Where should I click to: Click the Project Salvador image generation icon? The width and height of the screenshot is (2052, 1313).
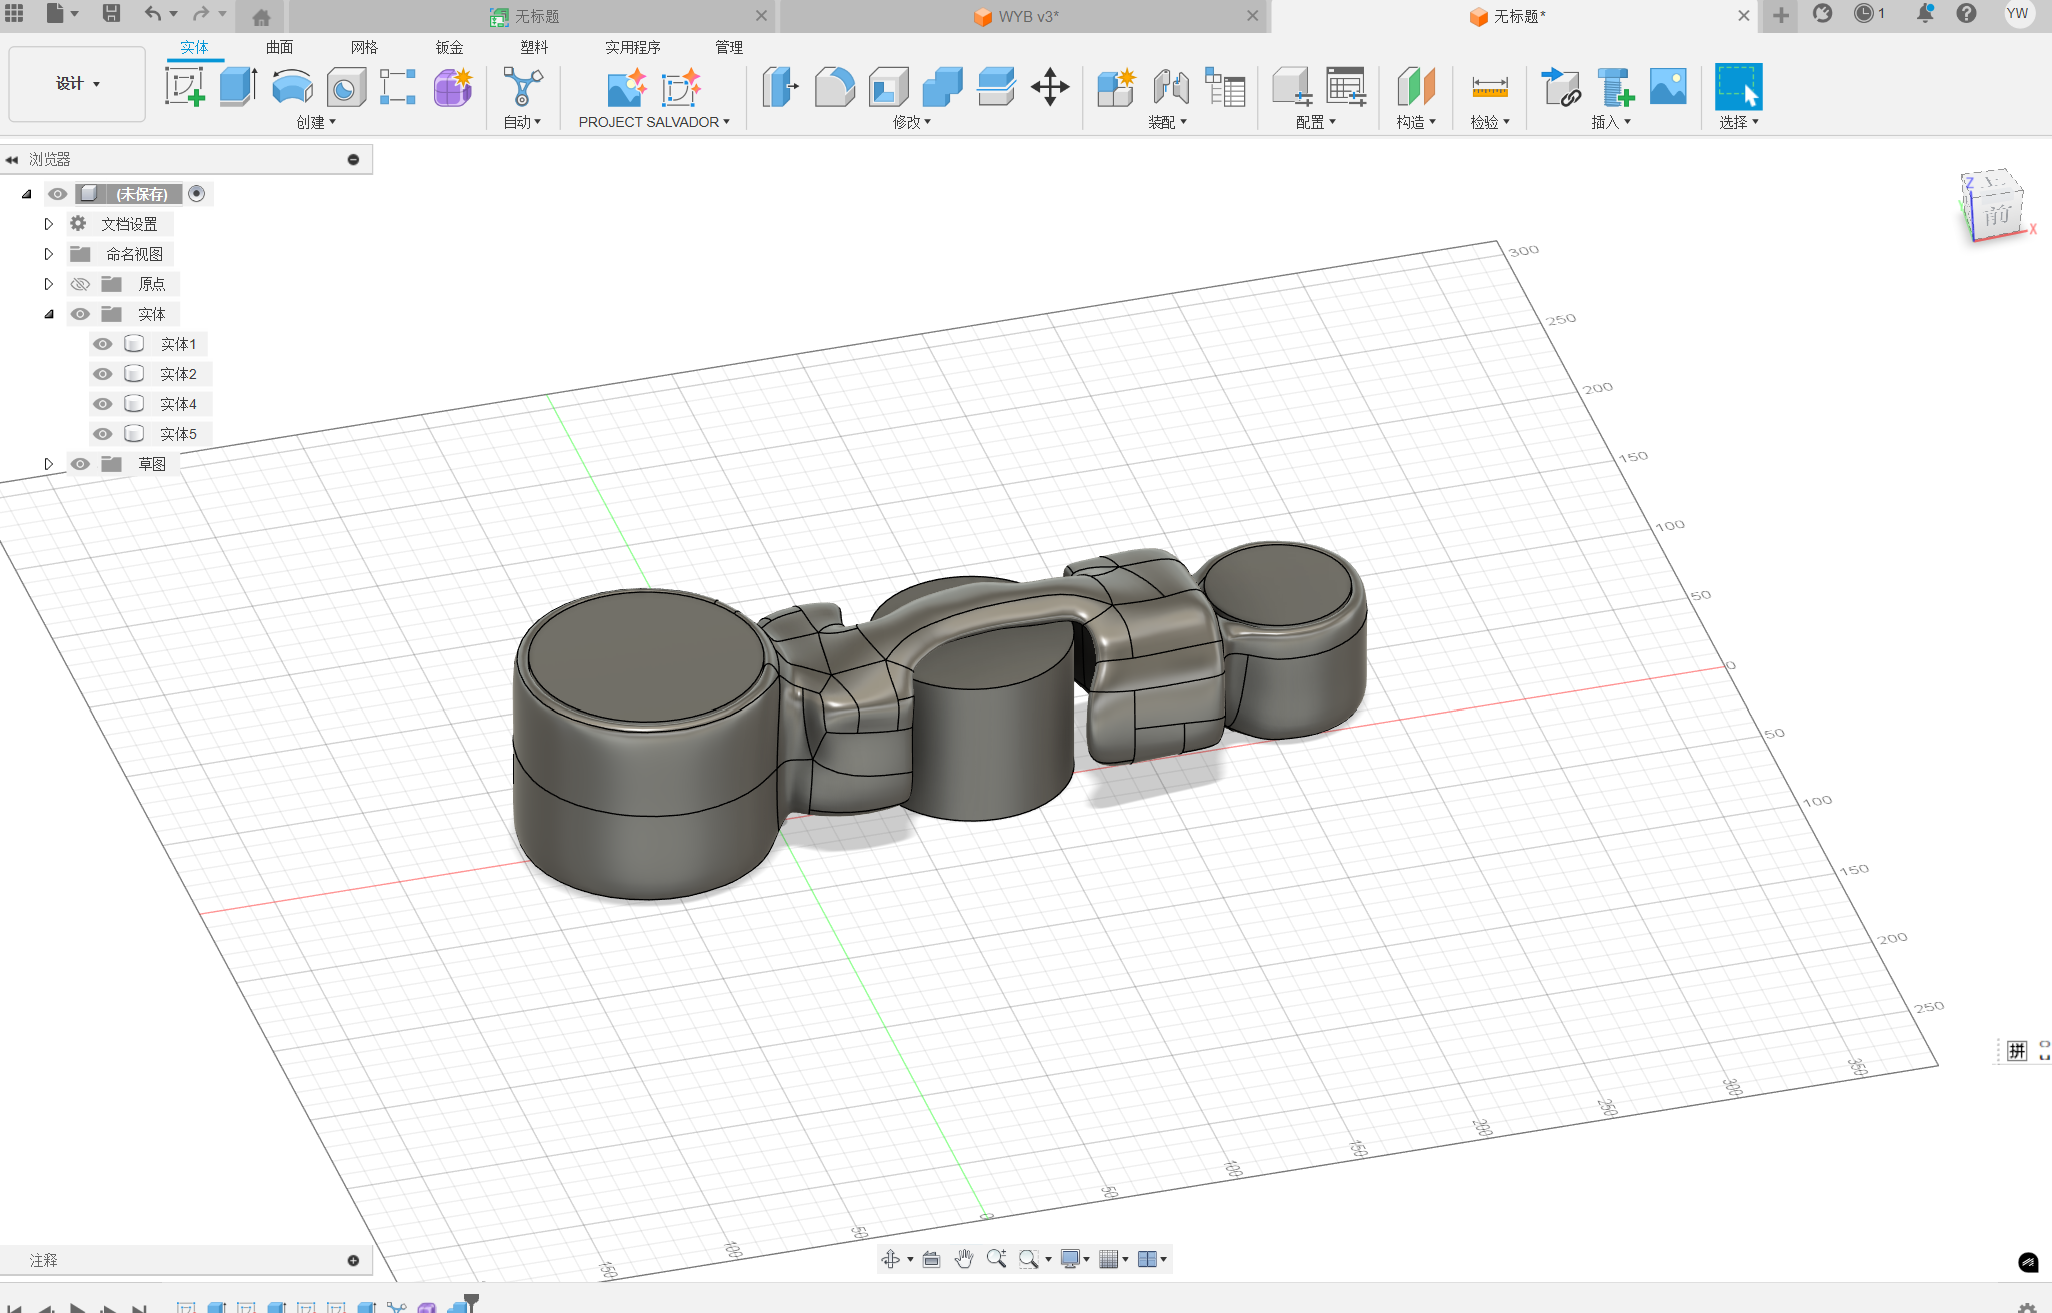pyautogui.click(x=627, y=87)
